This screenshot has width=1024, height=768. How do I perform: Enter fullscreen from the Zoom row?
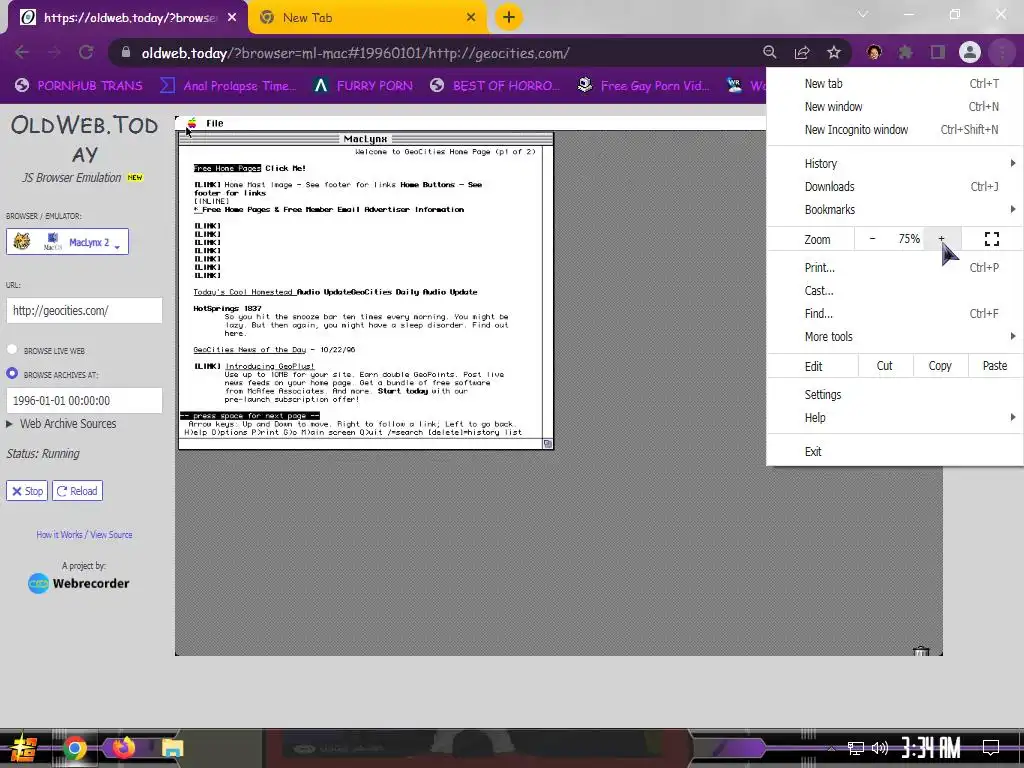pyautogui.click(x=991, y=239)
